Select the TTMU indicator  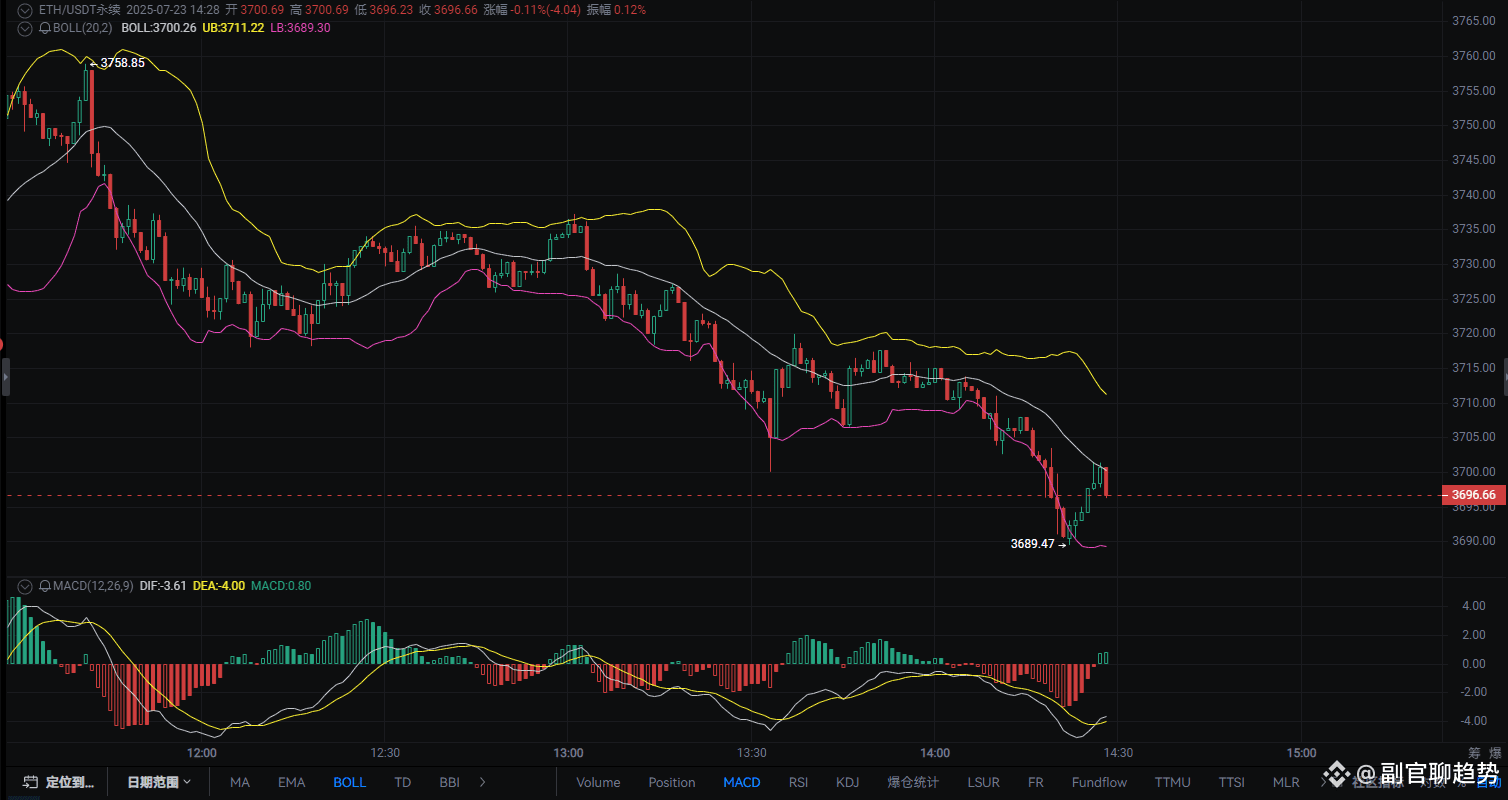tap(1173, 782)
